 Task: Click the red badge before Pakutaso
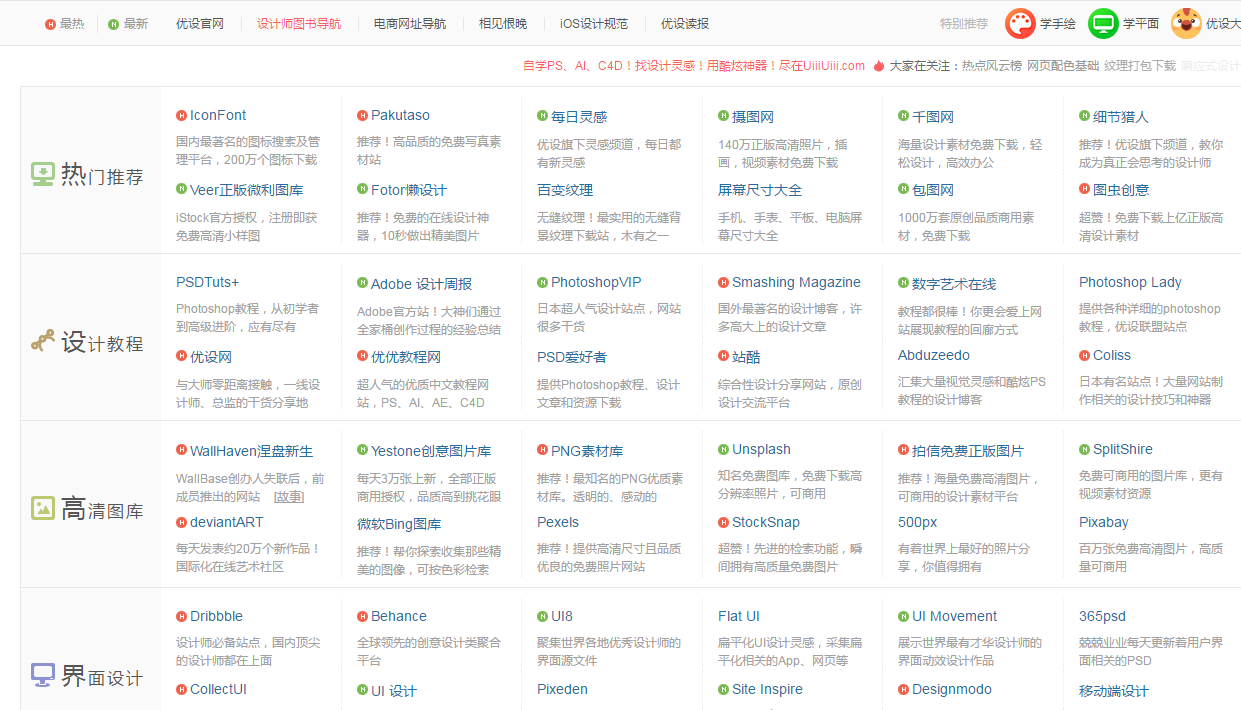point(362,115)
